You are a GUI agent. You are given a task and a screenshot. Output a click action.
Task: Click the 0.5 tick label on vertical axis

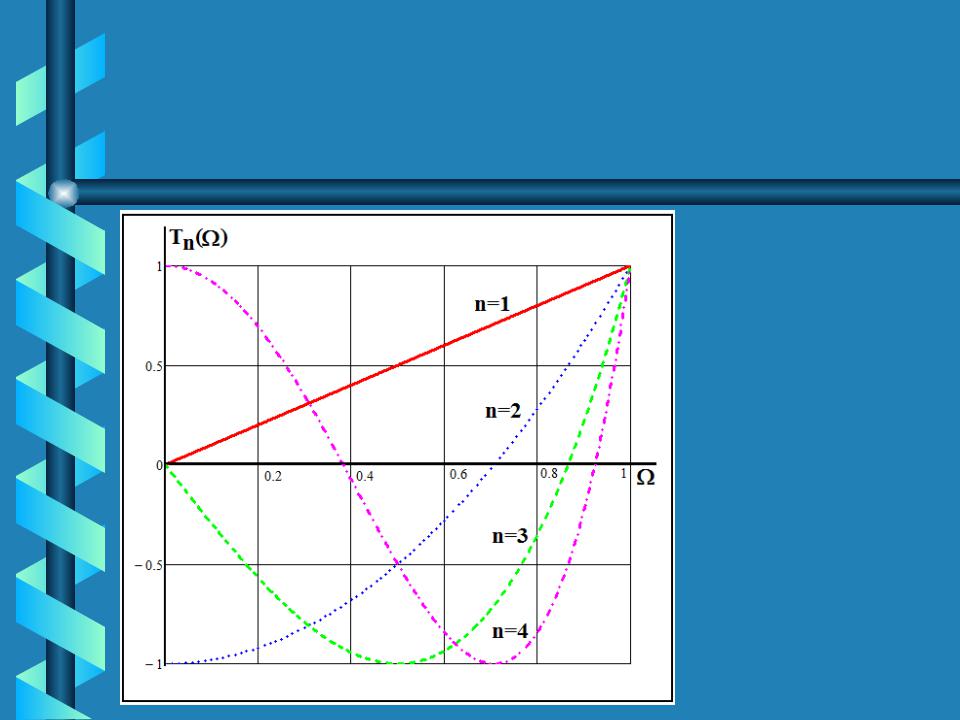click(x=154, y=367)
